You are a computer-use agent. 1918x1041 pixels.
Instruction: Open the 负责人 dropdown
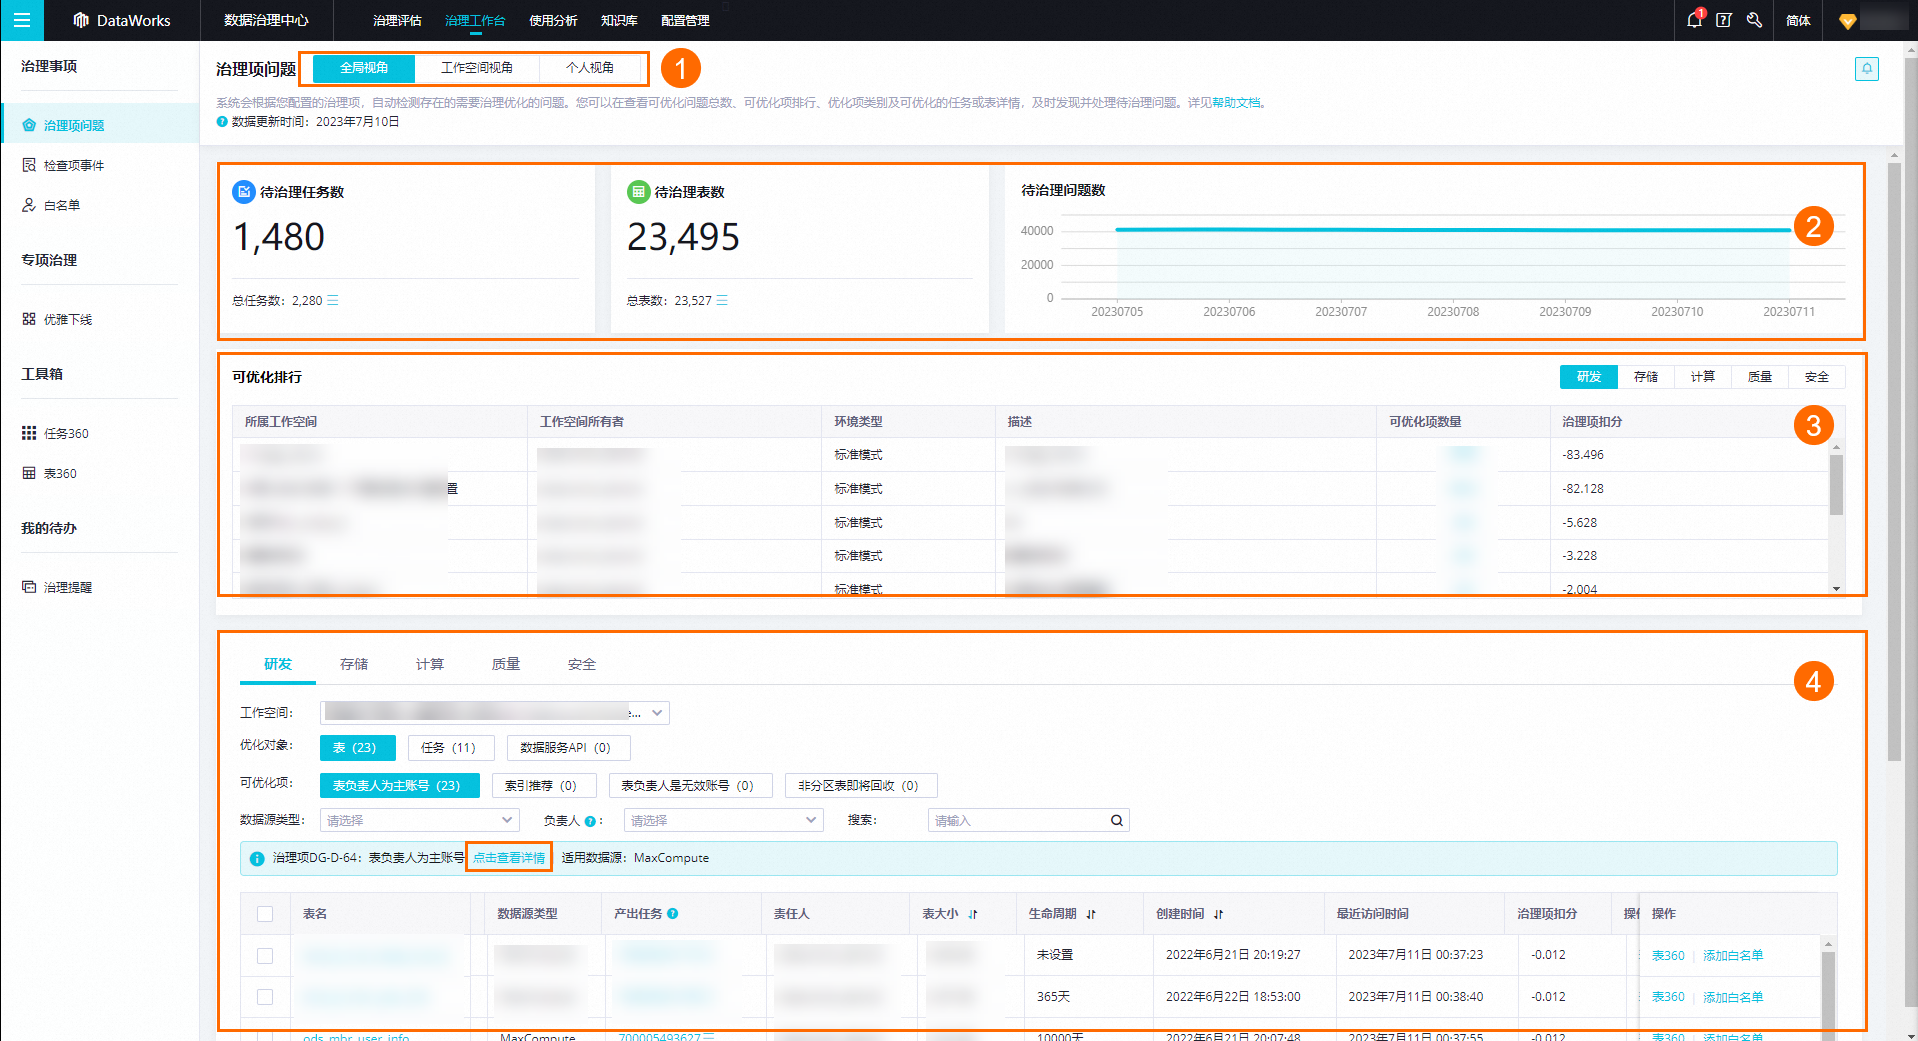click(723, 820)
